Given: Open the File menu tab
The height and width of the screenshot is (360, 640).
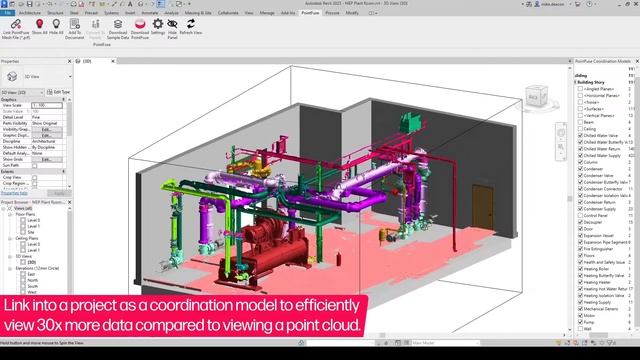Looking at the screenshot, I should (x=7, y=13).
